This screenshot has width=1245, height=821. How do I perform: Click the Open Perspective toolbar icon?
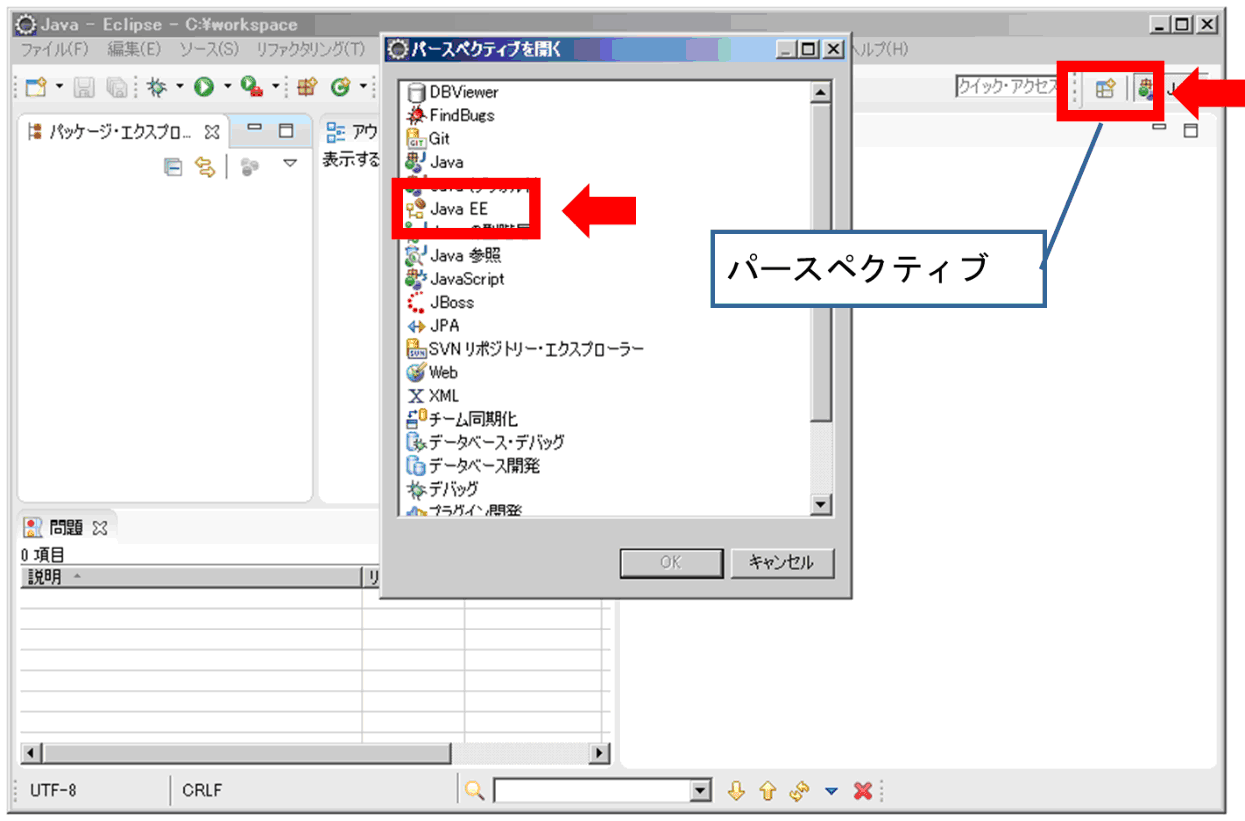[1104, 89]
